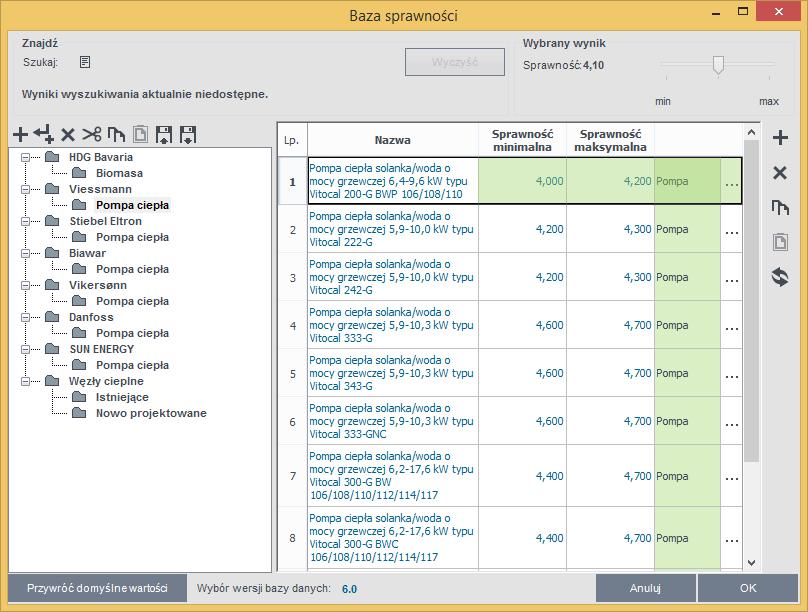
Task: Delete selected row with right-side X icon
Action: pos(780,173)
